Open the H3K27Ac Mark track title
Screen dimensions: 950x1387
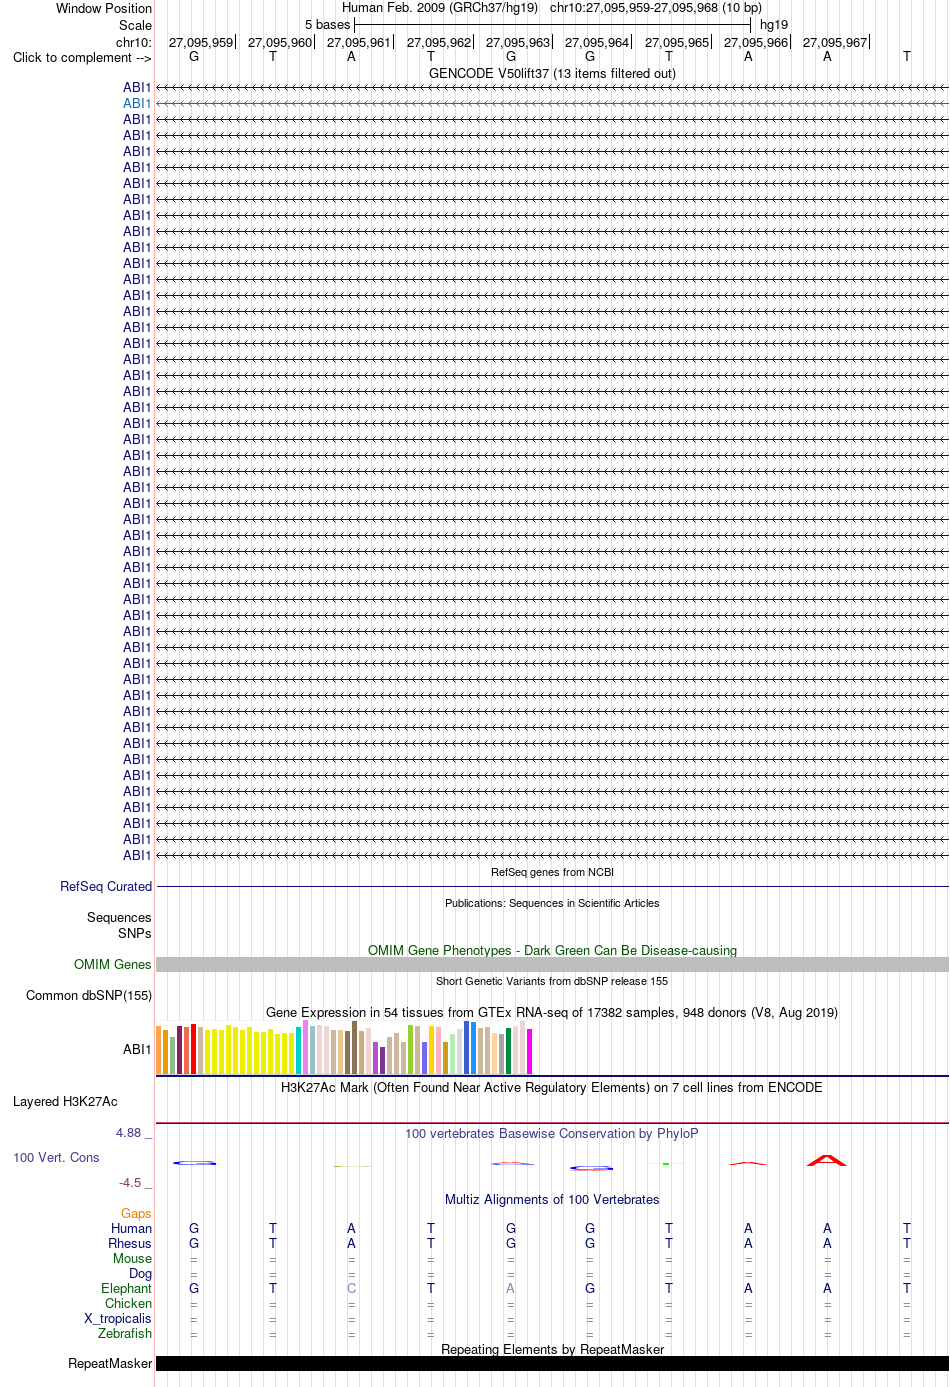pos(552,1087)
